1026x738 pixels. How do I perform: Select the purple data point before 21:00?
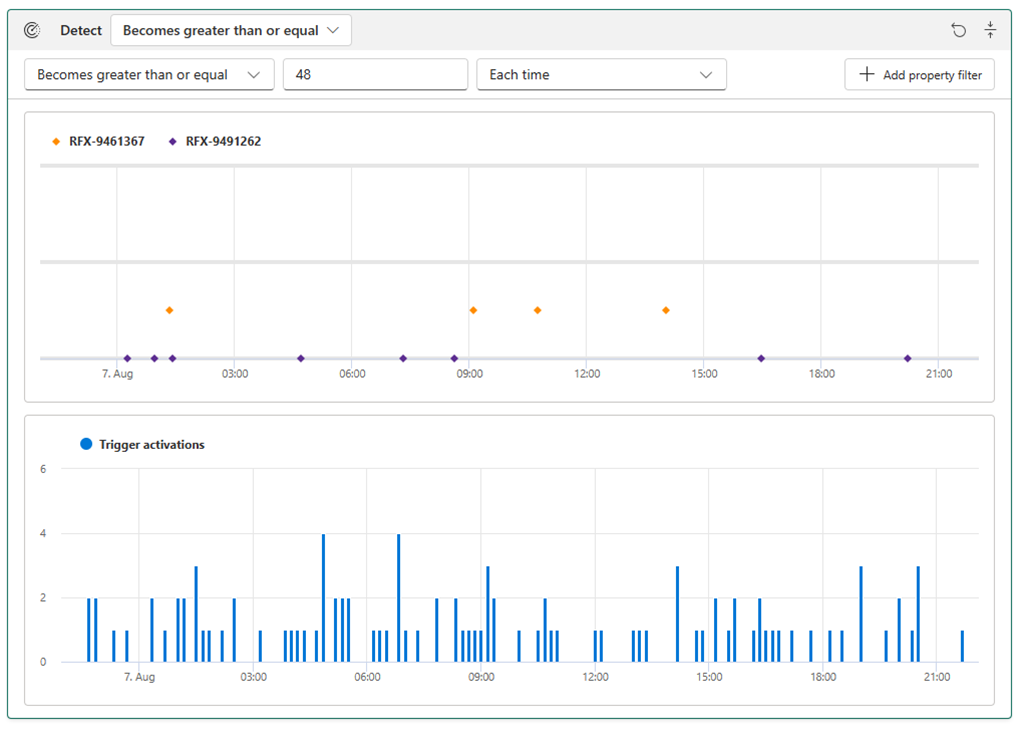click(x=908, y=359)
